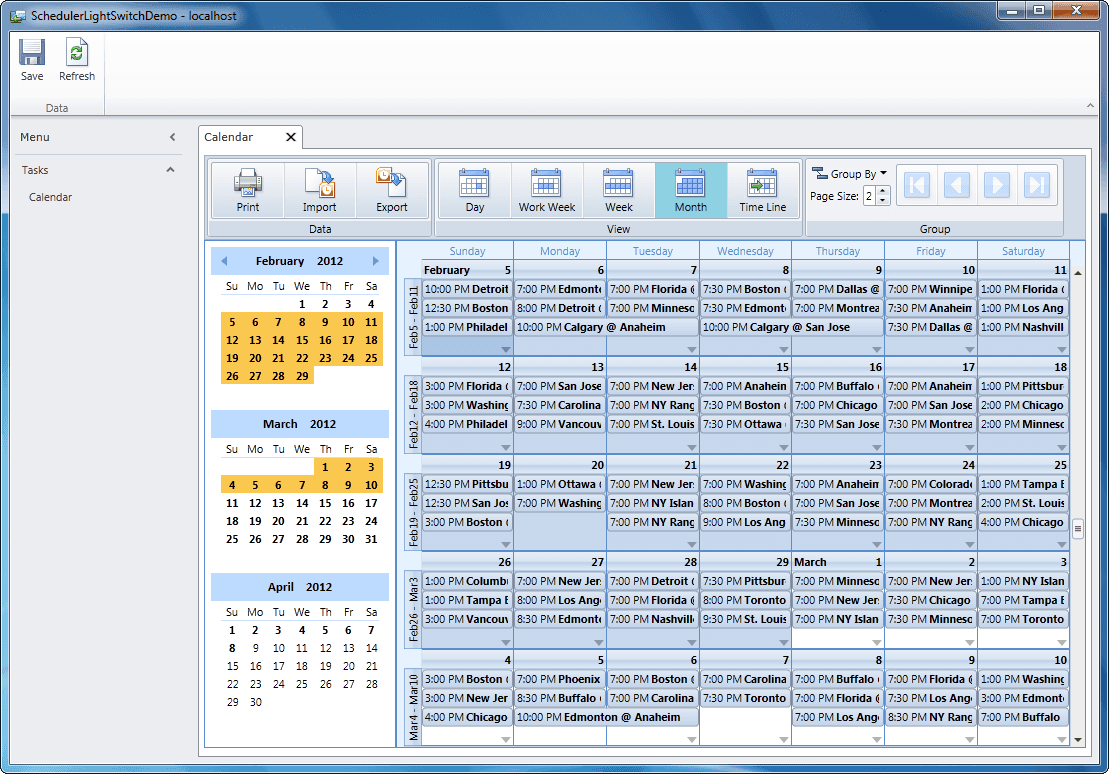Select the Month view button
The height and width of the screenshot is (774, 1109).
click(x=691, y=190)
